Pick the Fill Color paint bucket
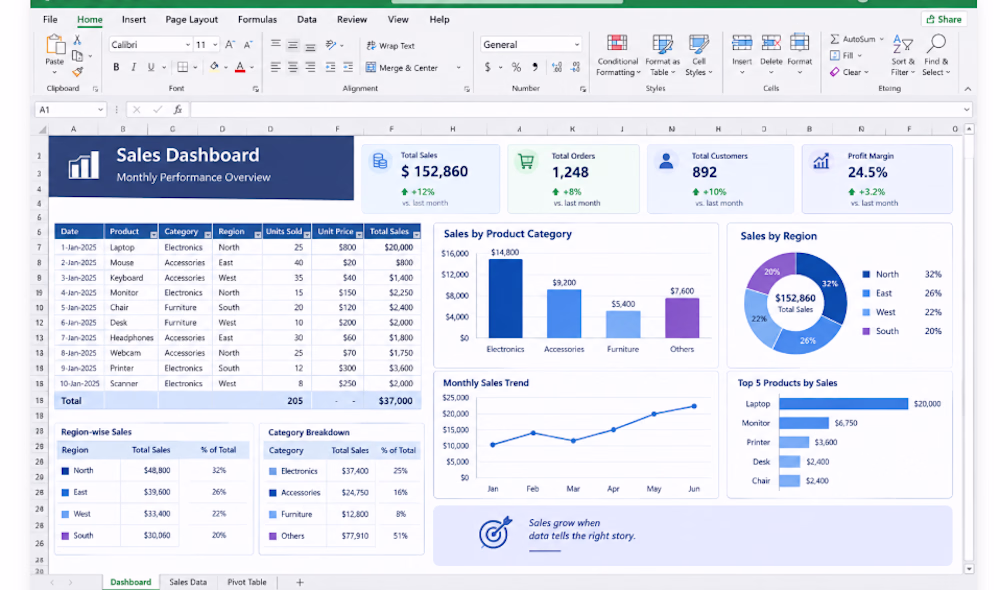The height and width of the screenshot is (590, 1000). (214, 67)
